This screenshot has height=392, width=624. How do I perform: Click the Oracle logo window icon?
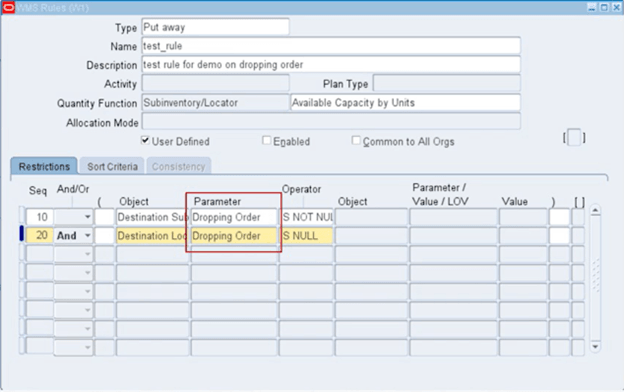tap(8, 8)
